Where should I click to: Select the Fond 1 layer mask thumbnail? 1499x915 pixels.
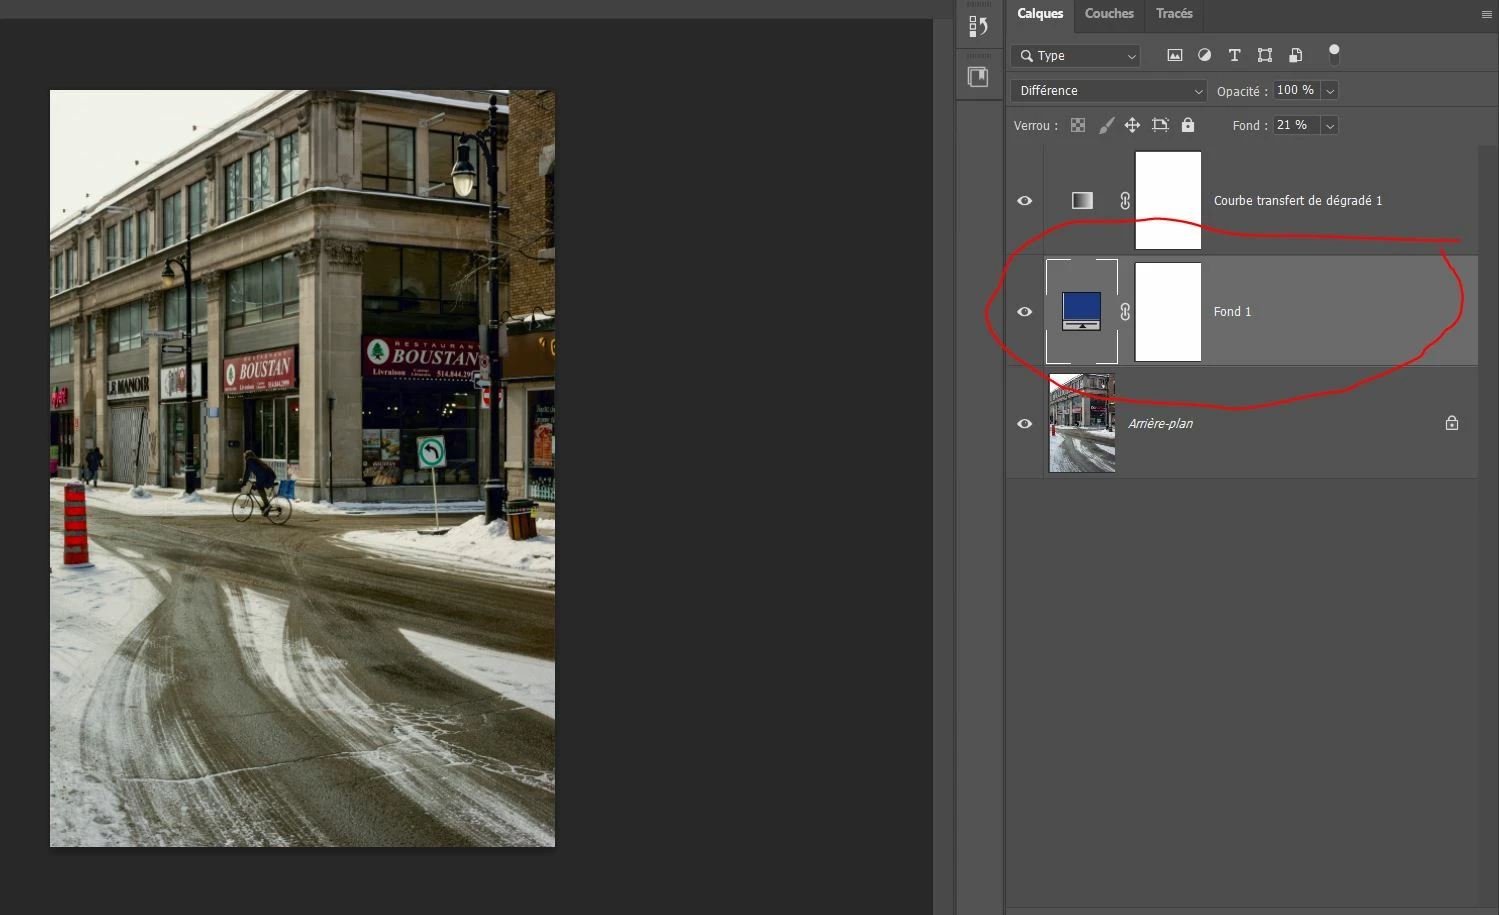(x=1168, y=312)
